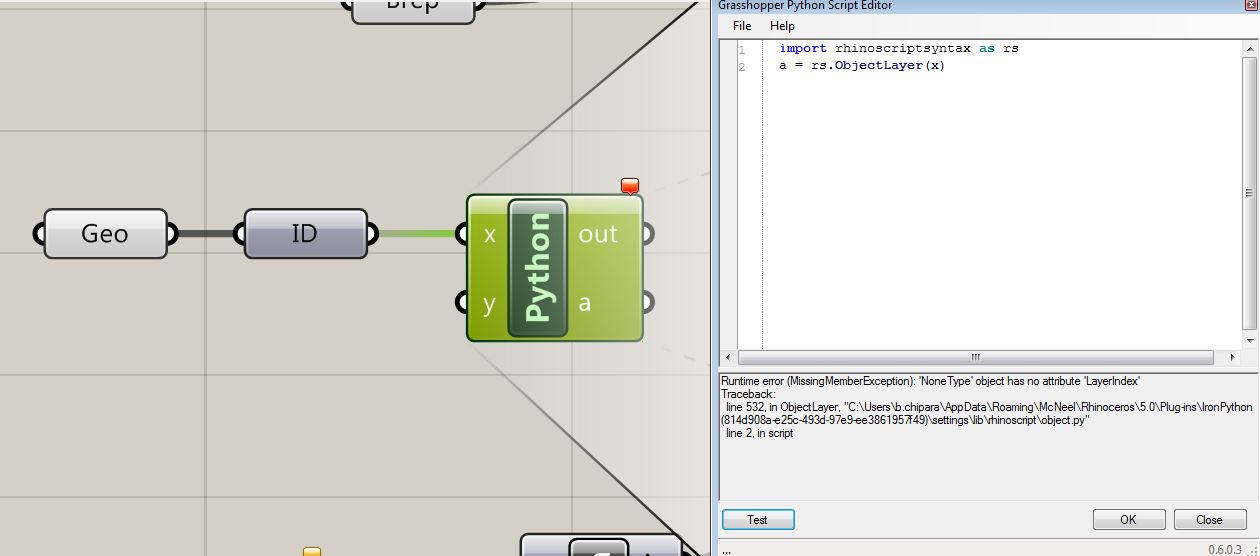The width and height of the screenshot is (1260, 556).
Task: Click the code editor scroll left arrow
Action: pyautogui.click(x=728, y=357)
